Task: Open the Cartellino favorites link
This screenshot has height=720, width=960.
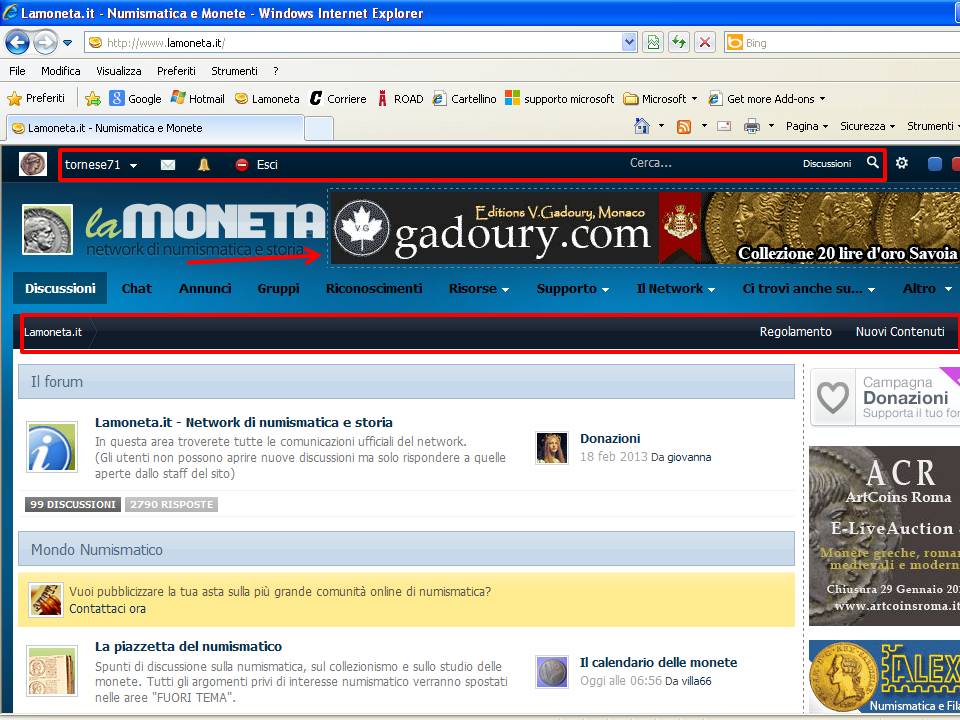Action: click(x=465, y=99)
